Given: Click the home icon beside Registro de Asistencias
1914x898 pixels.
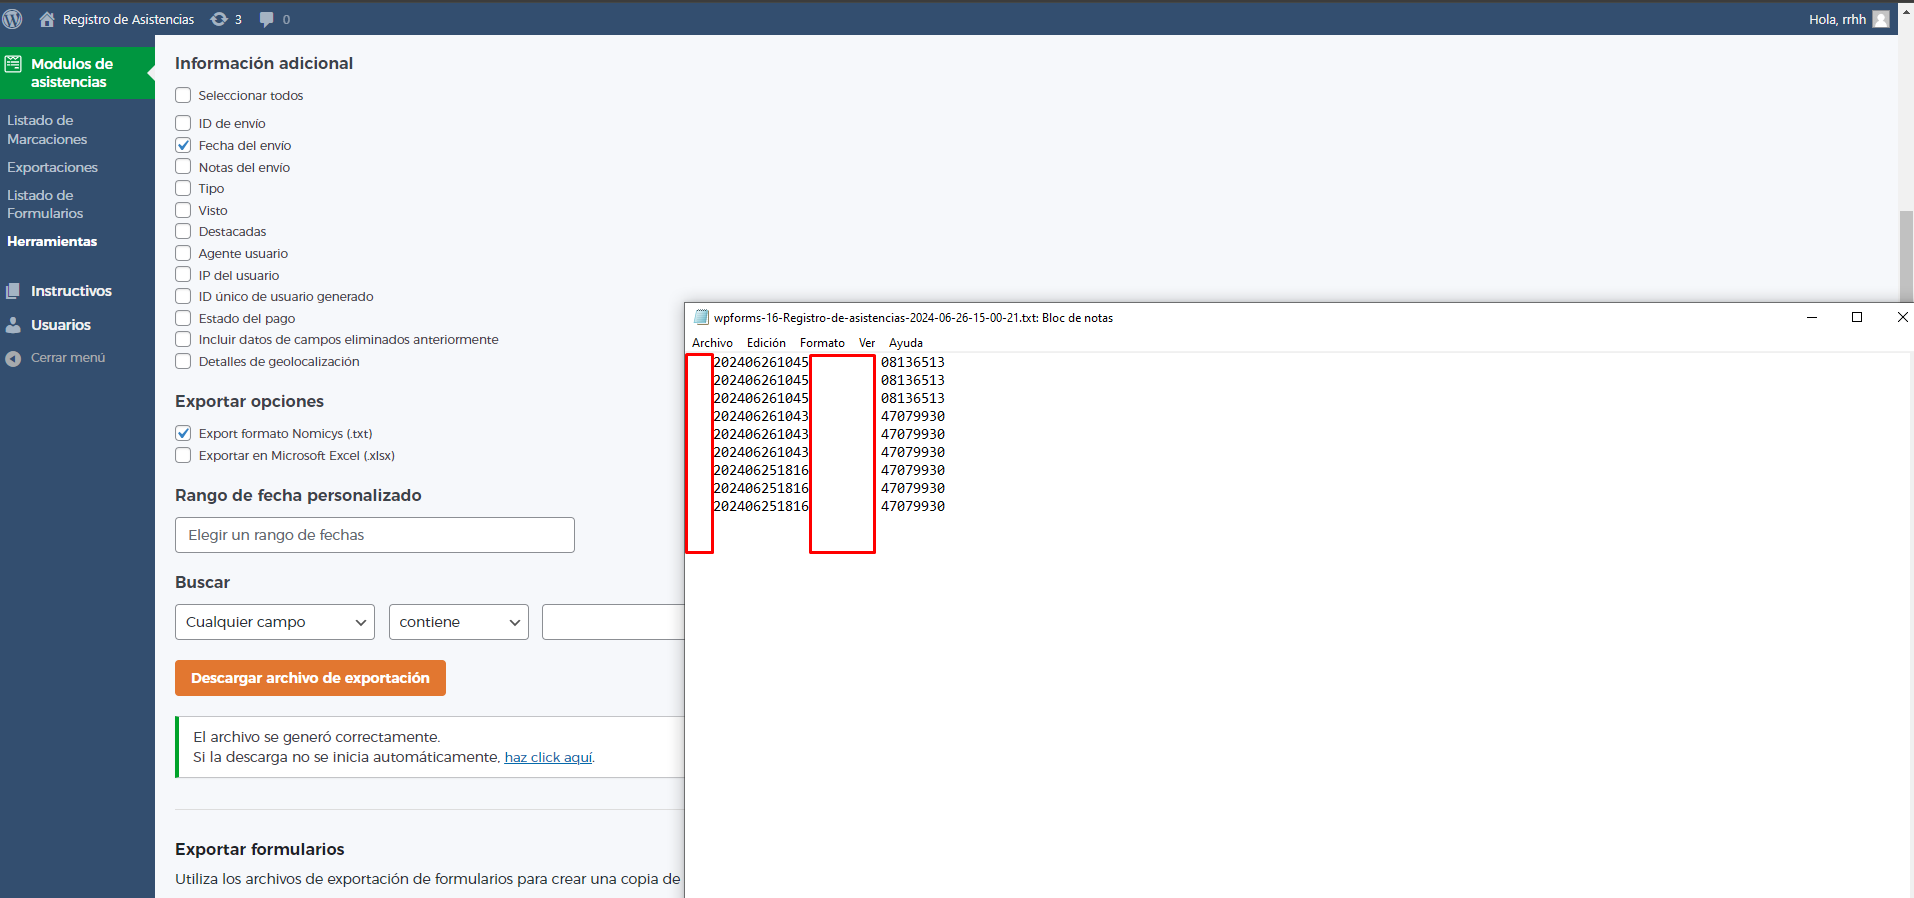Looking at the screenshot, I should pos(47,19).
